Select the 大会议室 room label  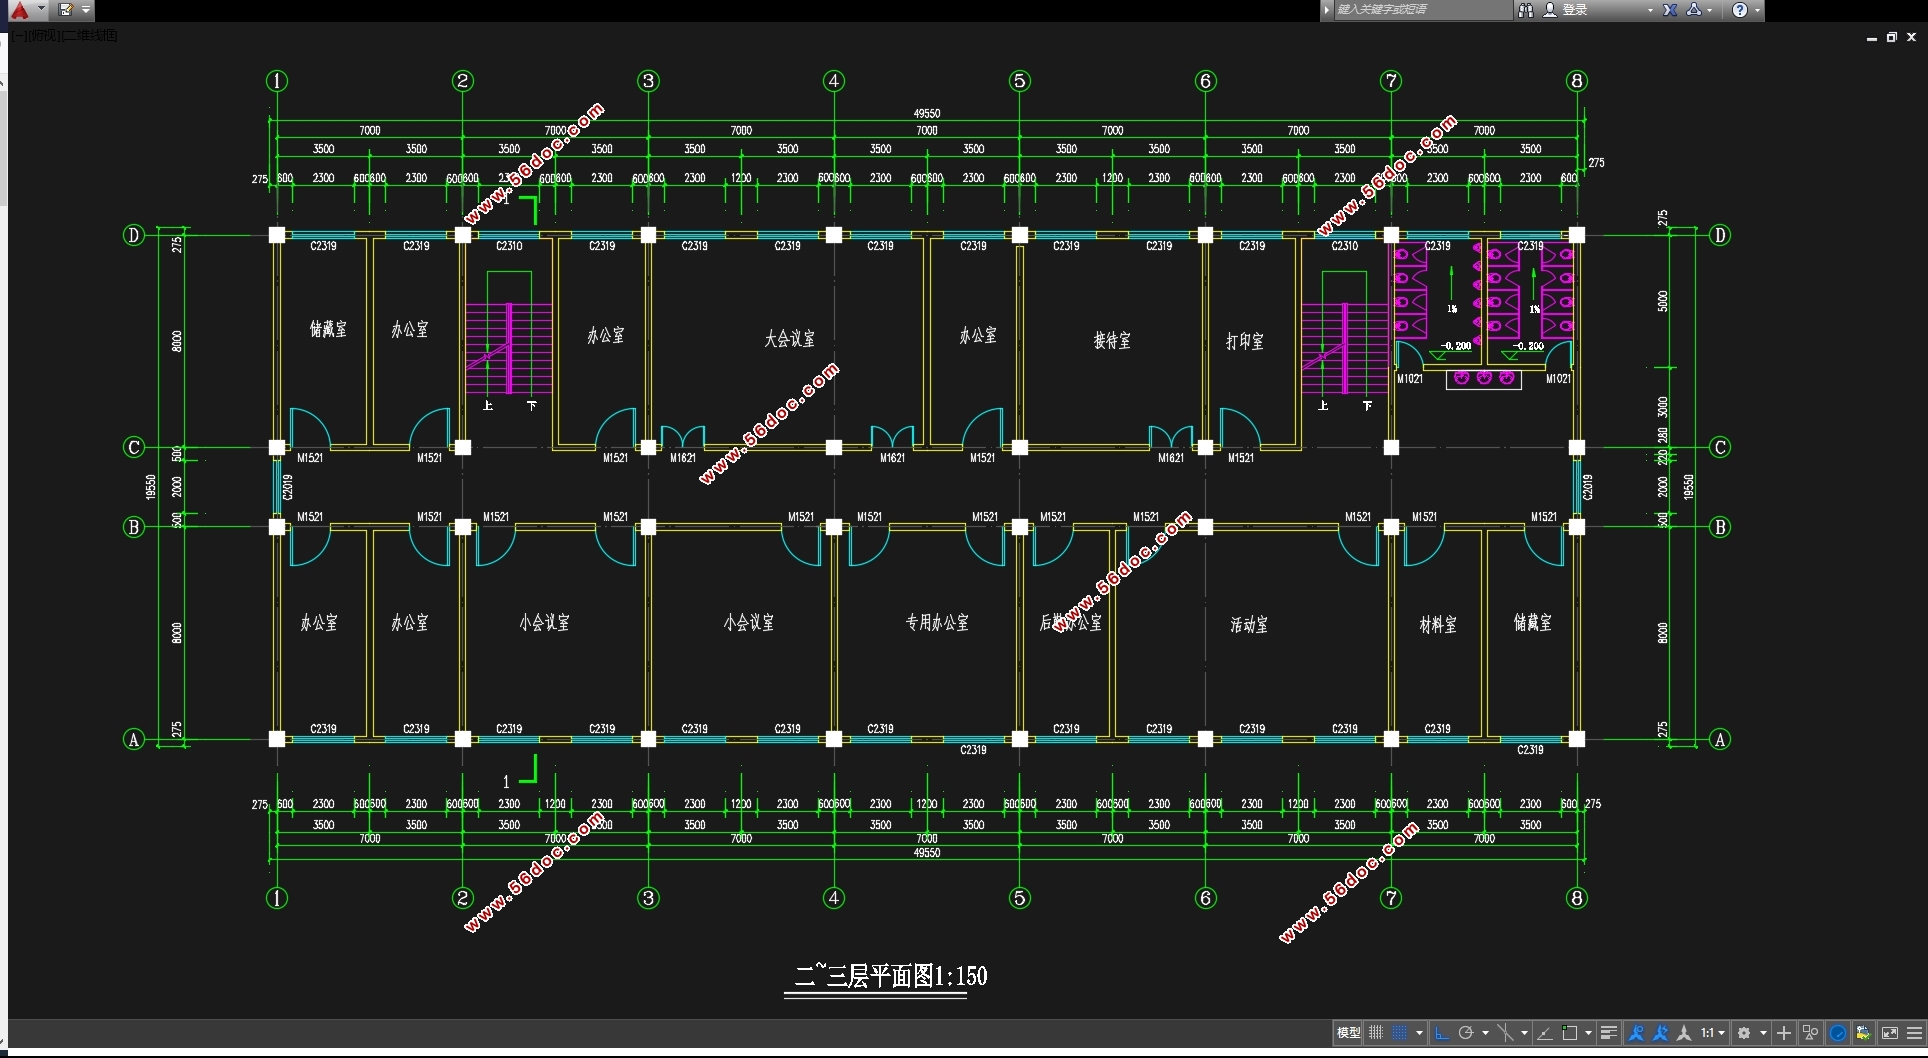click(x=789, y=339)
